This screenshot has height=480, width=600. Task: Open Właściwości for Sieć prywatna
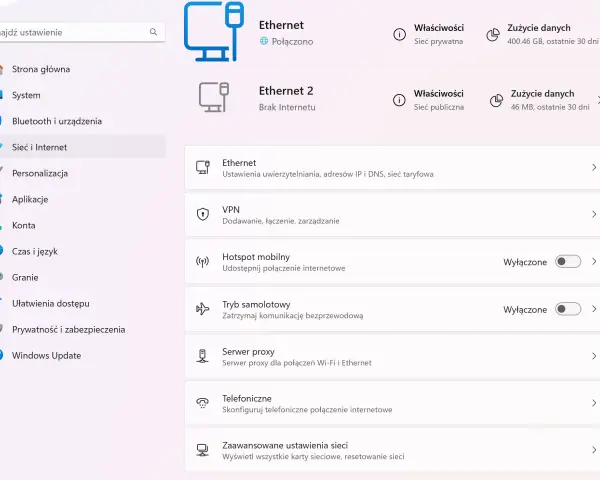tap(429, 34)
